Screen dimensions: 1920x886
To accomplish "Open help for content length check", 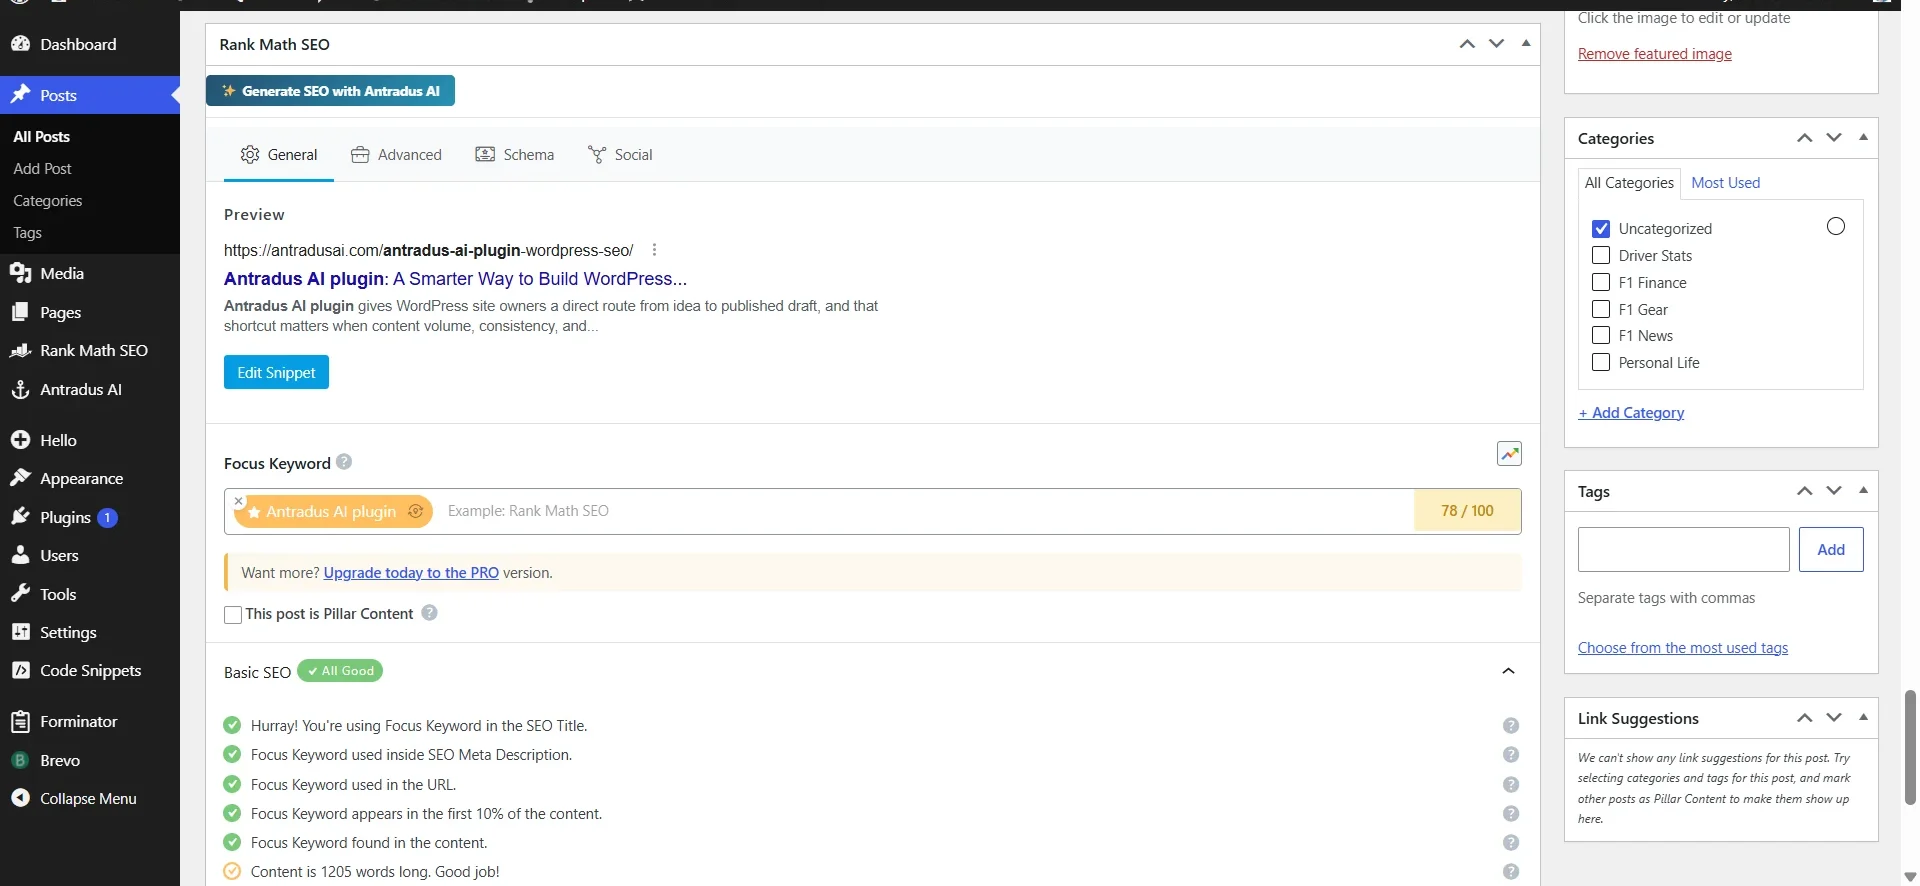I will point(1511,872).
